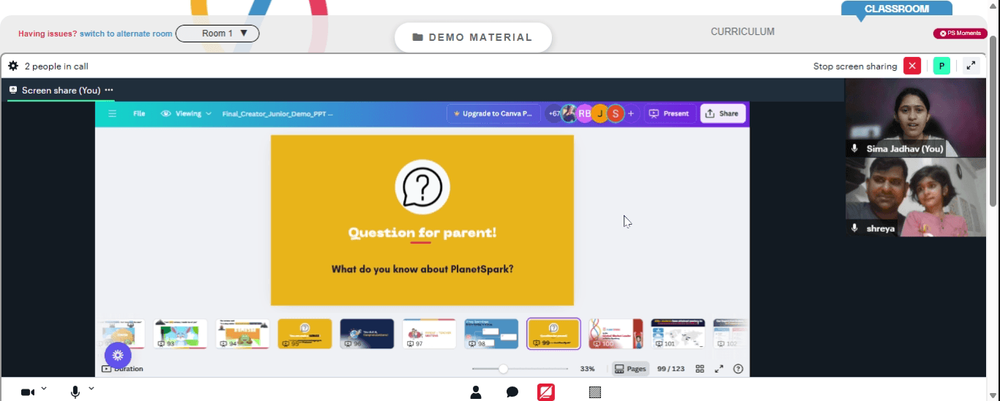This screenshot has height=401, width=1000.
Task: Click Upgrade to Canva Pro button
Action: click(x=493, y=113)
